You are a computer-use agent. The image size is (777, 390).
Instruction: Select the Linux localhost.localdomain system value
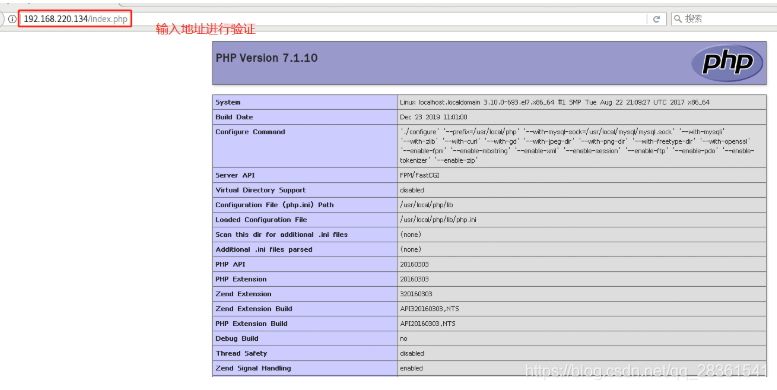tap(555, 102)
